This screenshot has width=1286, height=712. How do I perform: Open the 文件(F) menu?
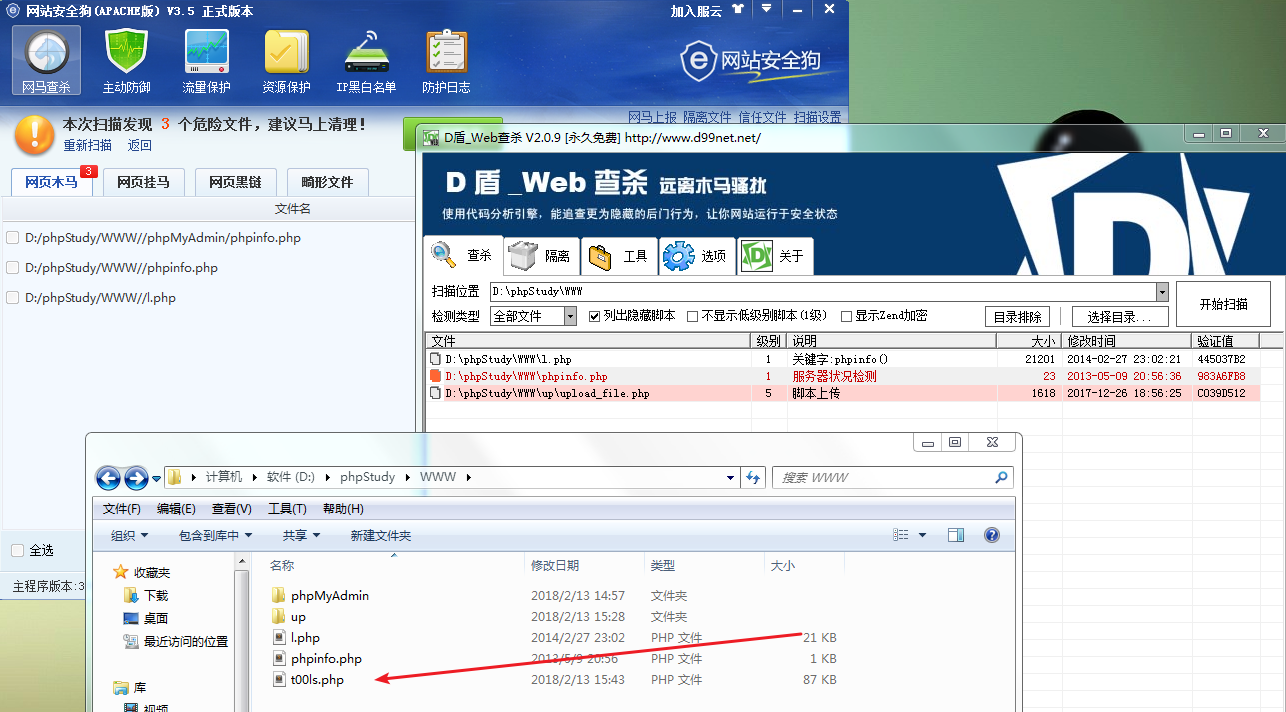tap(122, 509)
